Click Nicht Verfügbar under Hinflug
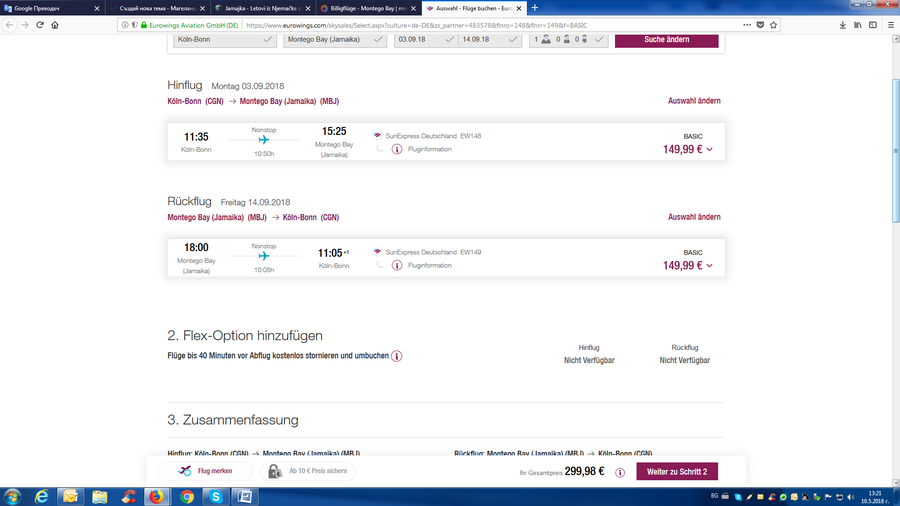Viewport: 900px width, 506px height. pos(589,360)
